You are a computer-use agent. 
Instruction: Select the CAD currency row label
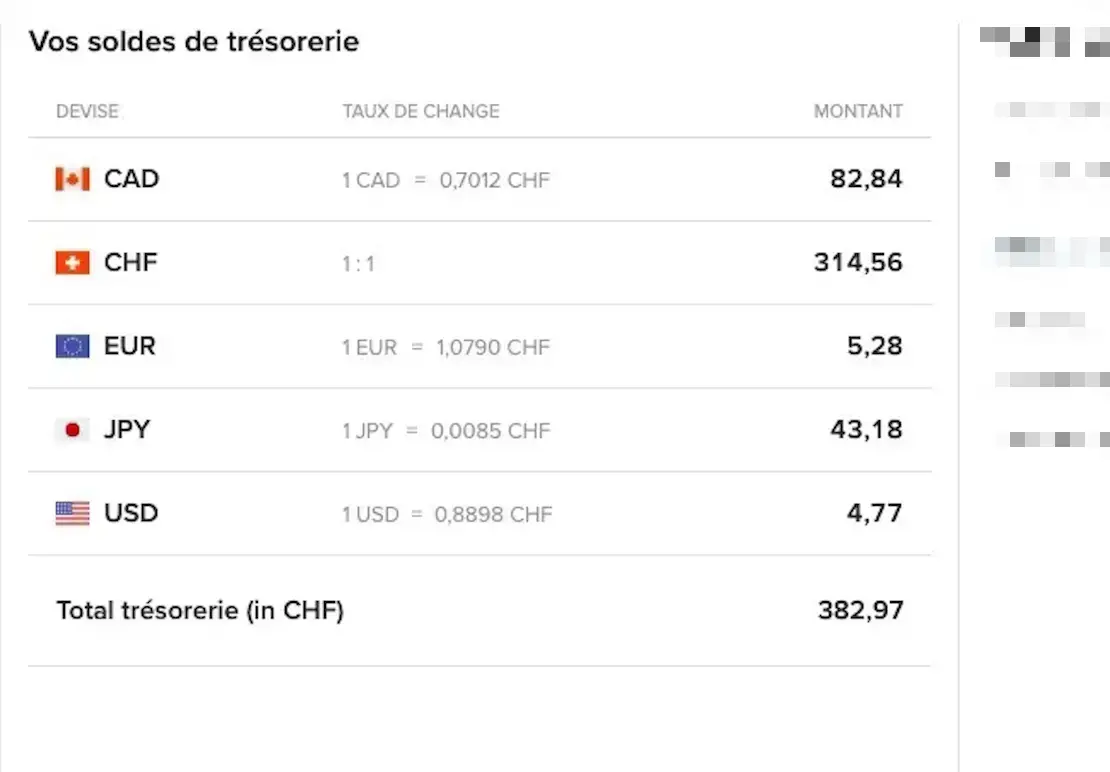point(131,179)
